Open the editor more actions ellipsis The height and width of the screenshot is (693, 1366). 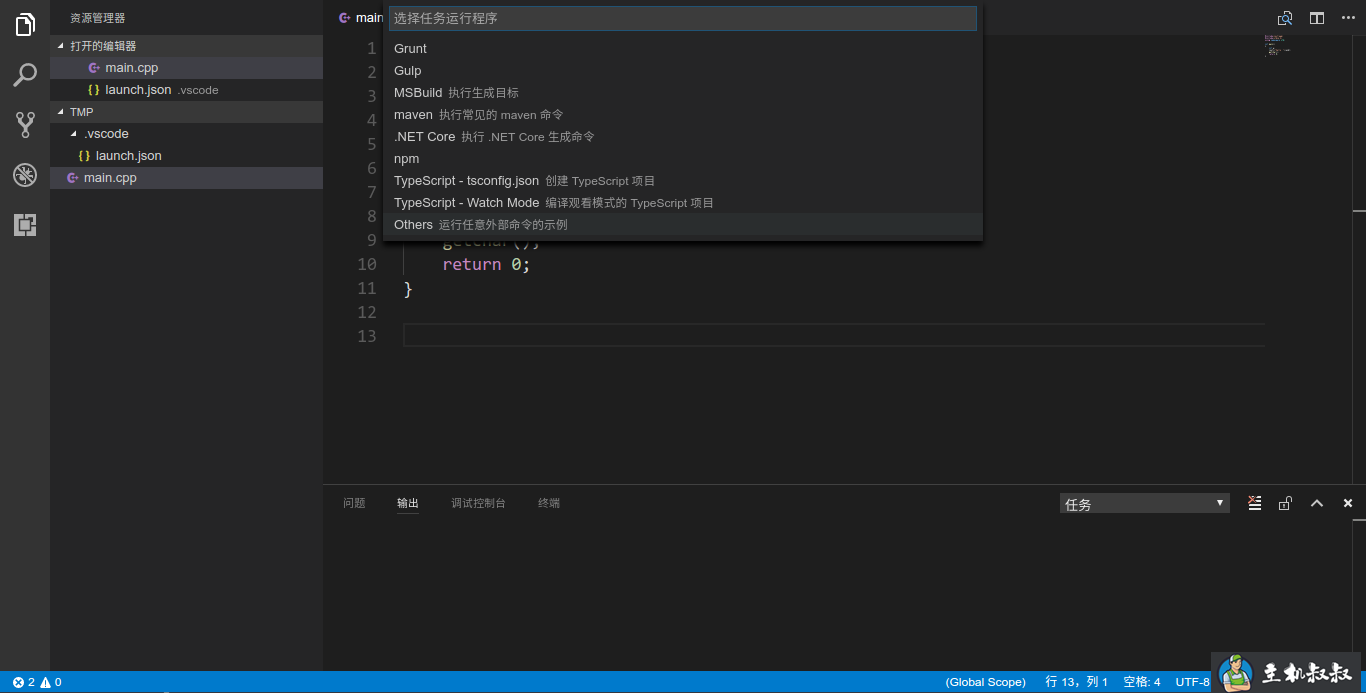pos(1348,18)
